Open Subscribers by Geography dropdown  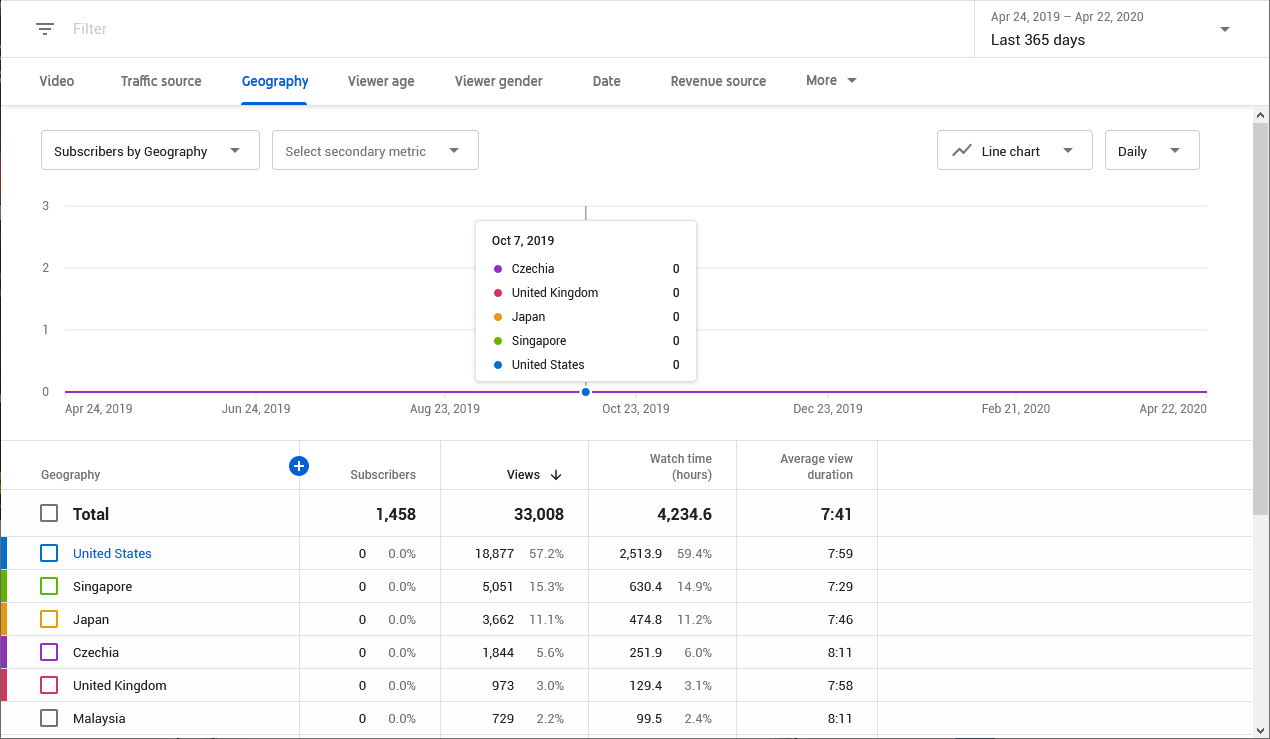150,150
